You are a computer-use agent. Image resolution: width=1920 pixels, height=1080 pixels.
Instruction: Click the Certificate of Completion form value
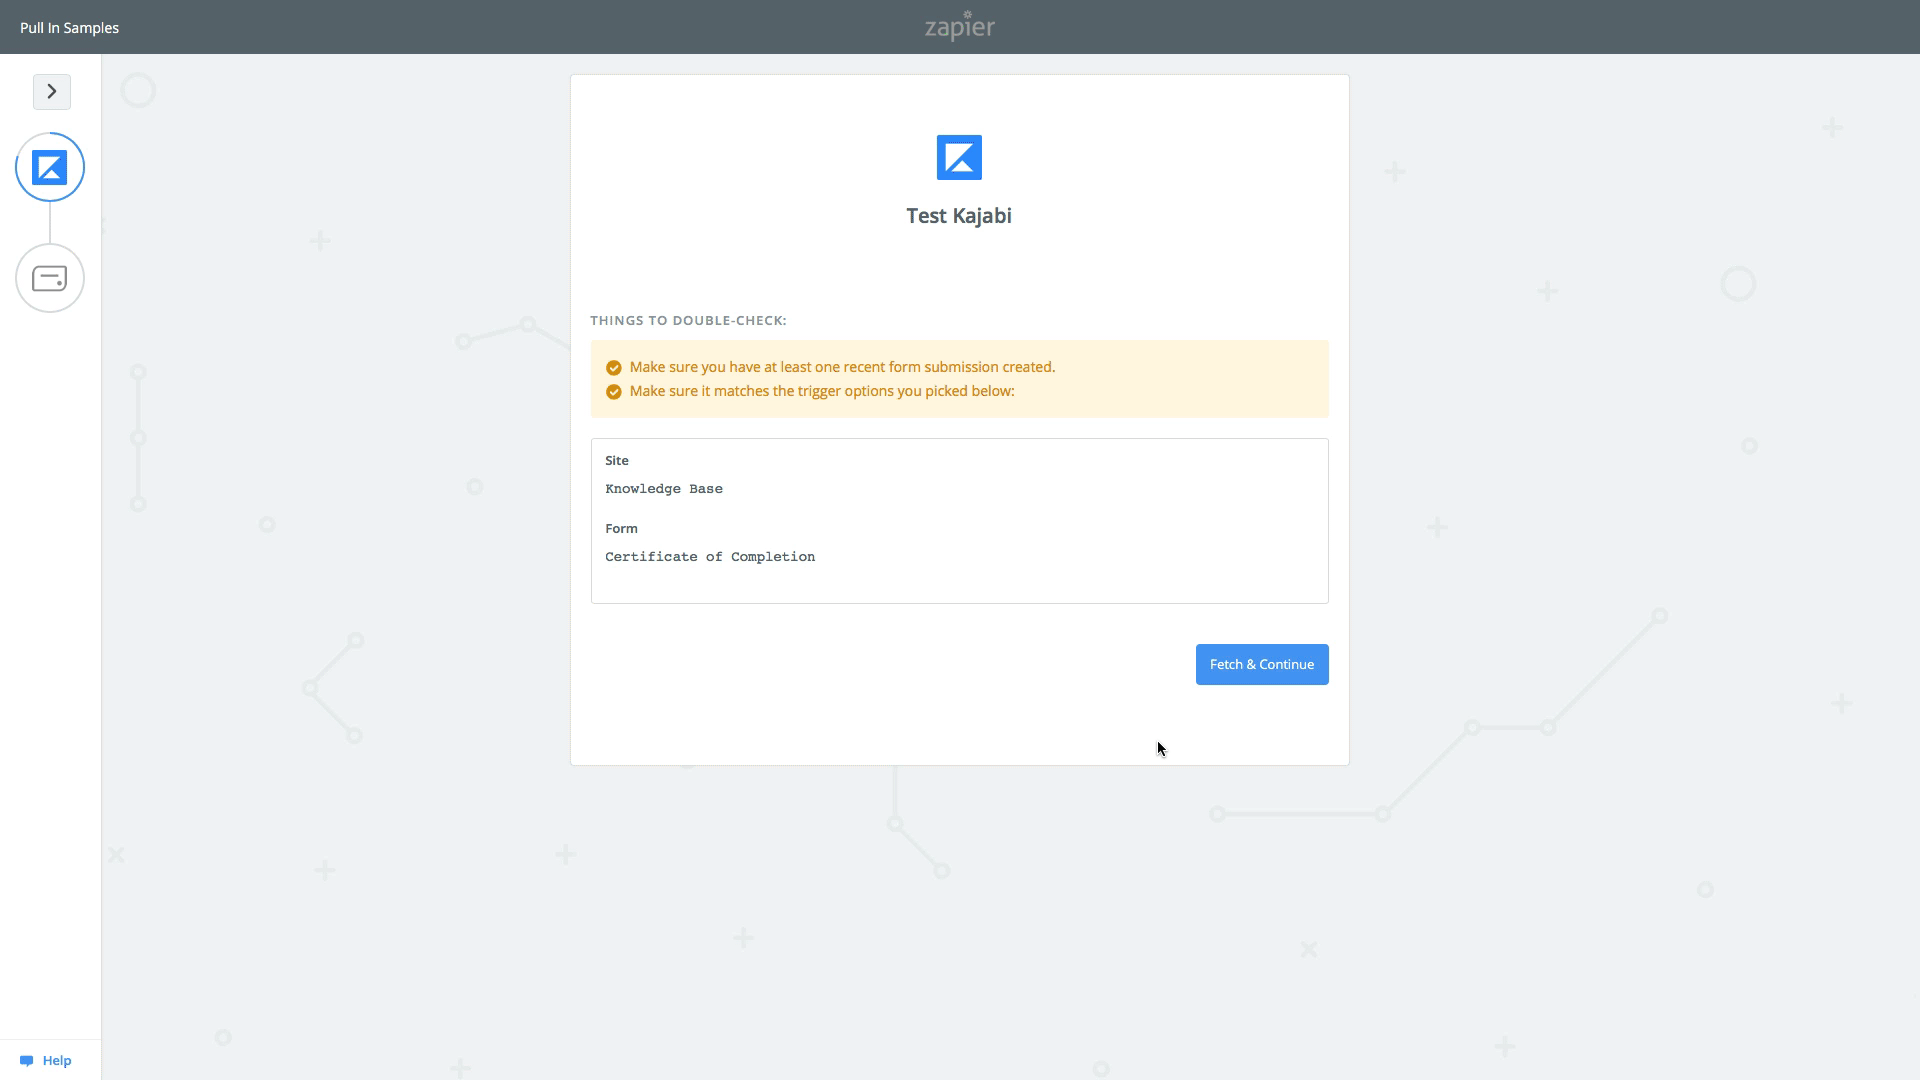tap(710, 557)
